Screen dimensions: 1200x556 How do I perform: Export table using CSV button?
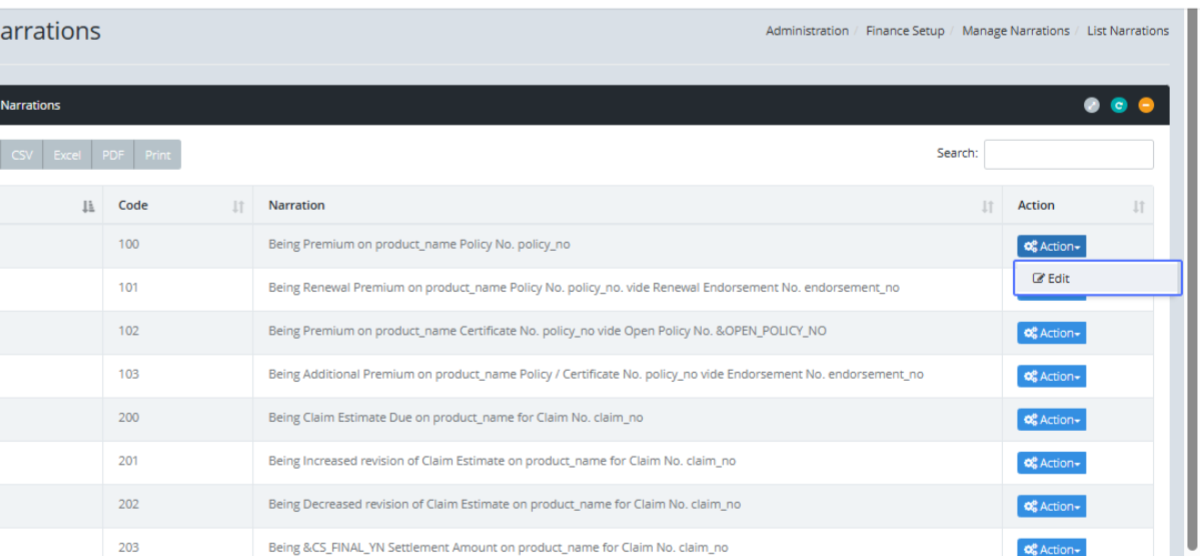click(x=22, y=155)
